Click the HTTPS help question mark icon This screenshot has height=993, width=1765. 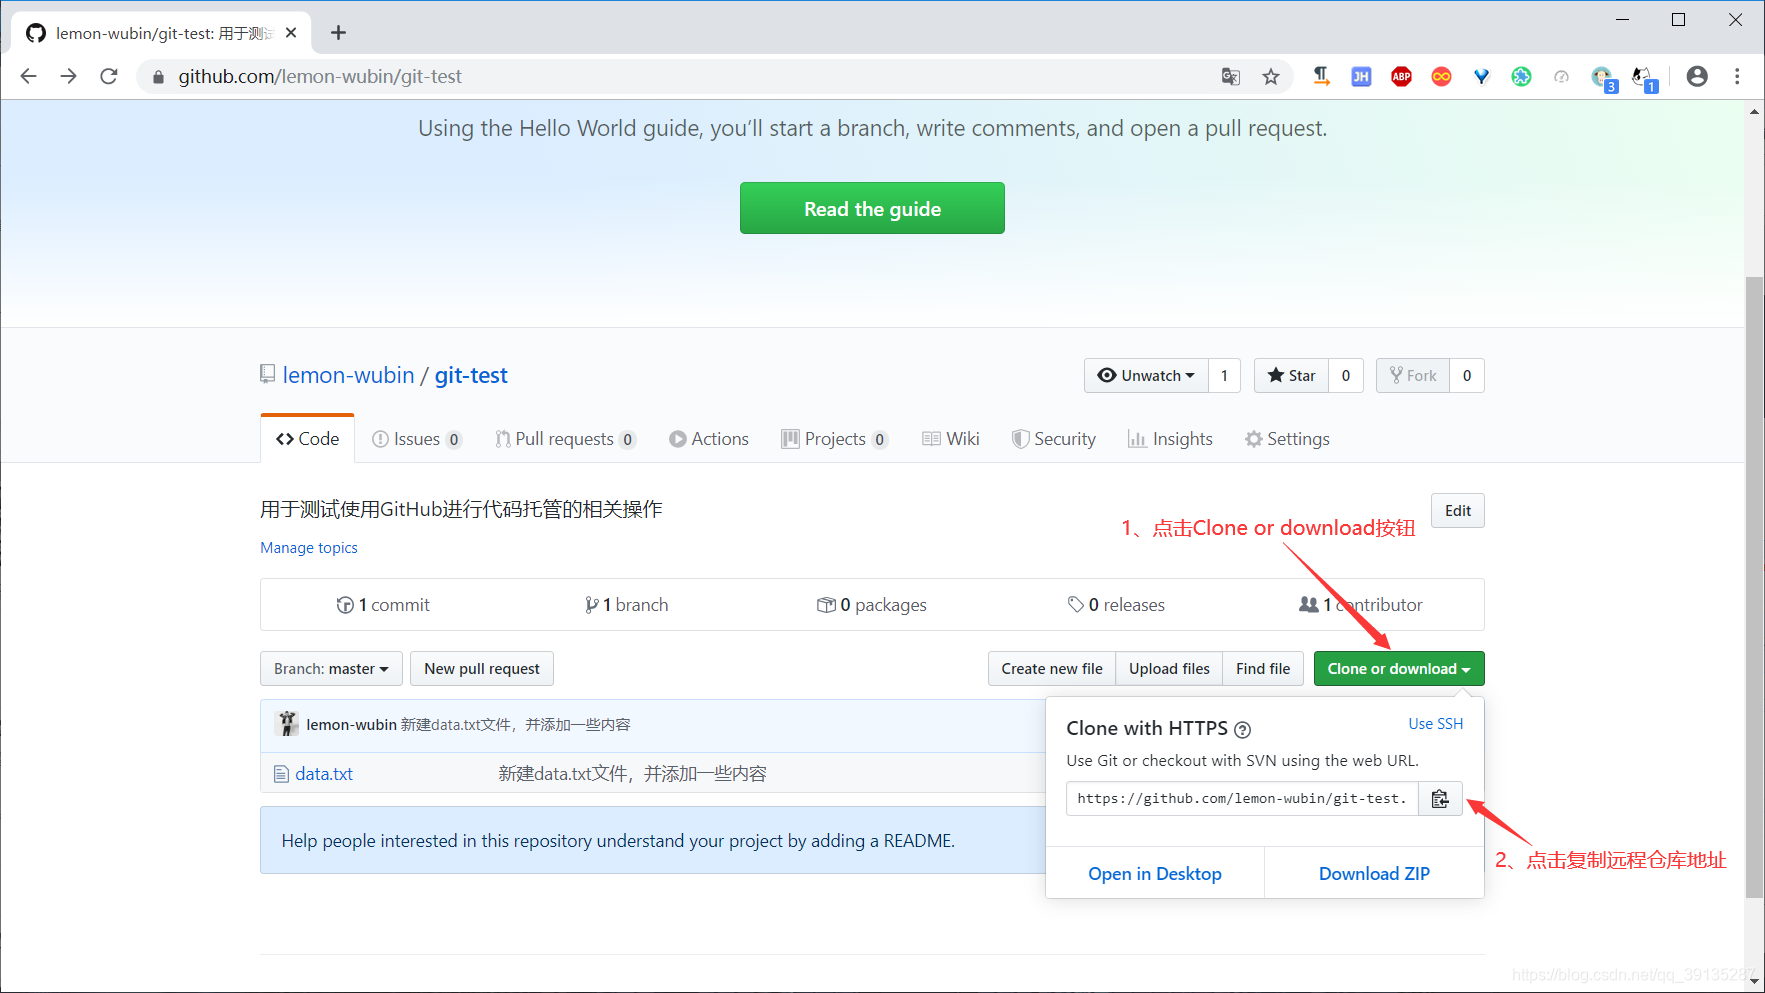pos(1242,730)
